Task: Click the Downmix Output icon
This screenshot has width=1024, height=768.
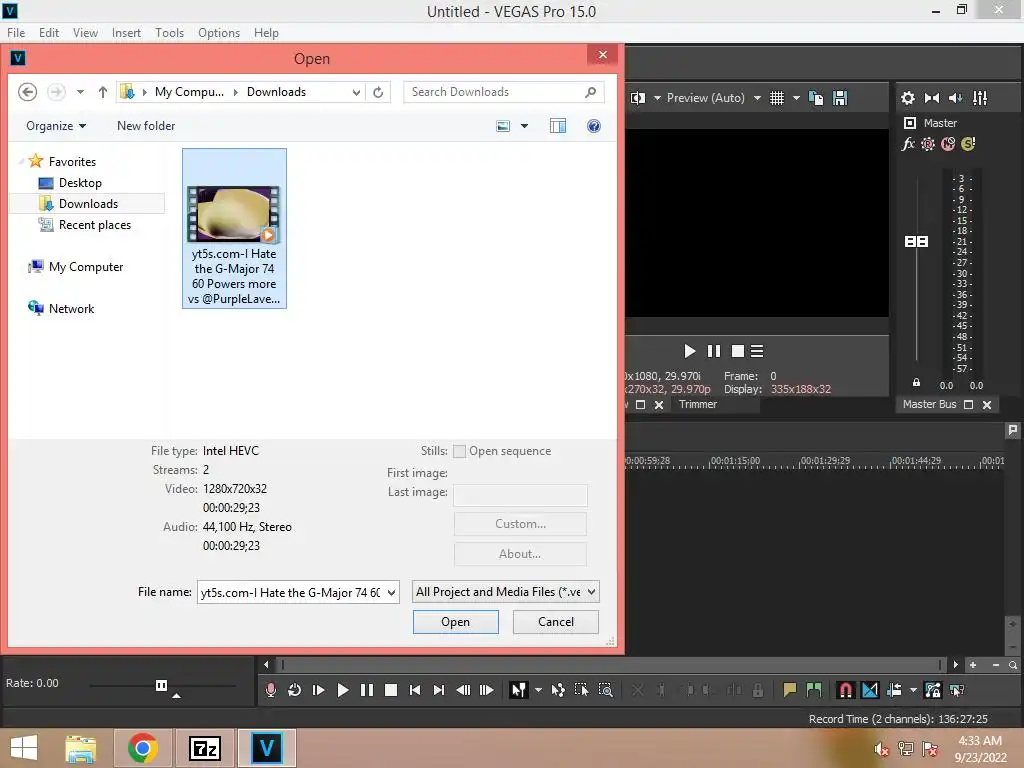Action: pos(932,98)
